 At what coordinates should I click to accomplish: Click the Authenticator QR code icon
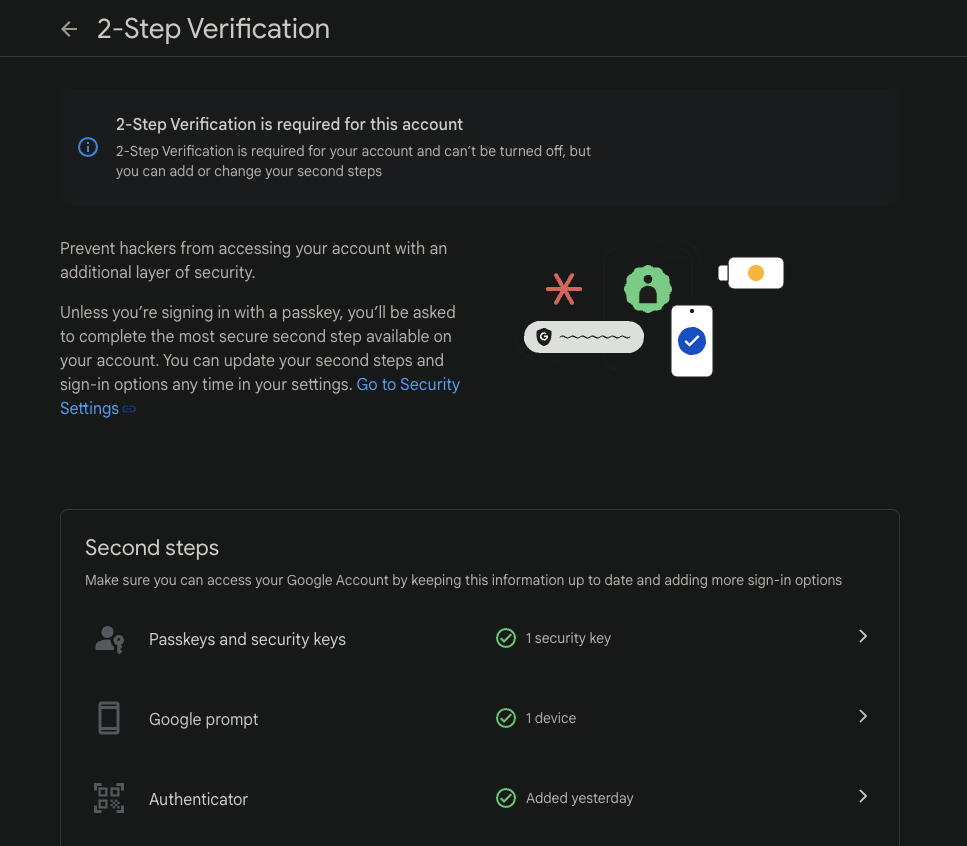109,798
